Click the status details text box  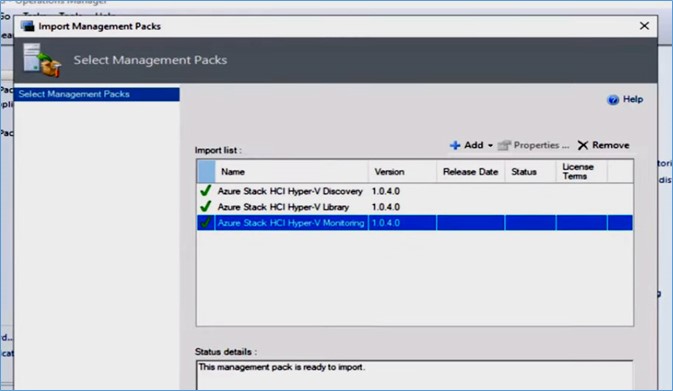pos(415,375)
